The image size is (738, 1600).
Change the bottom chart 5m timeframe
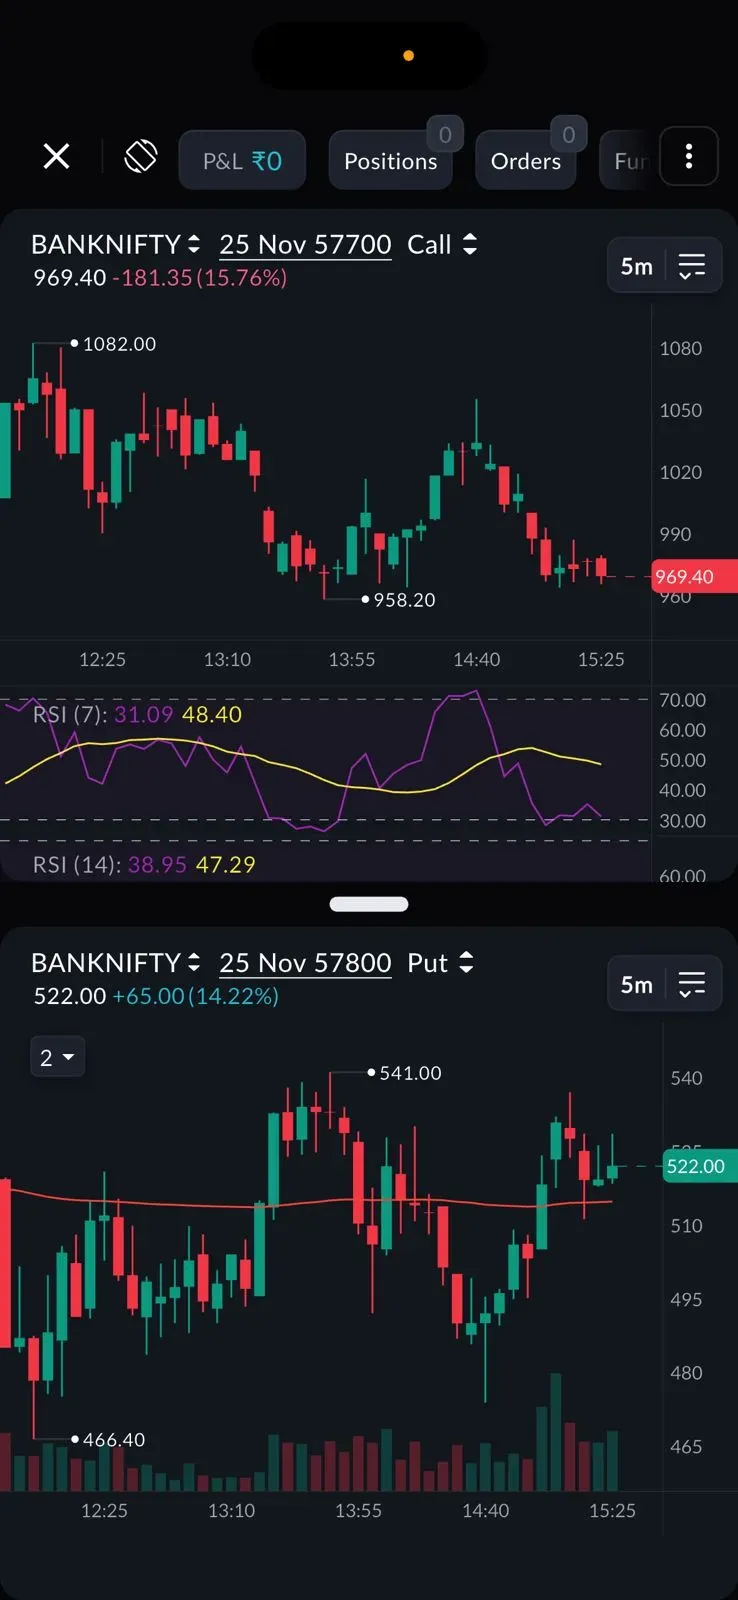click(637, 984)
